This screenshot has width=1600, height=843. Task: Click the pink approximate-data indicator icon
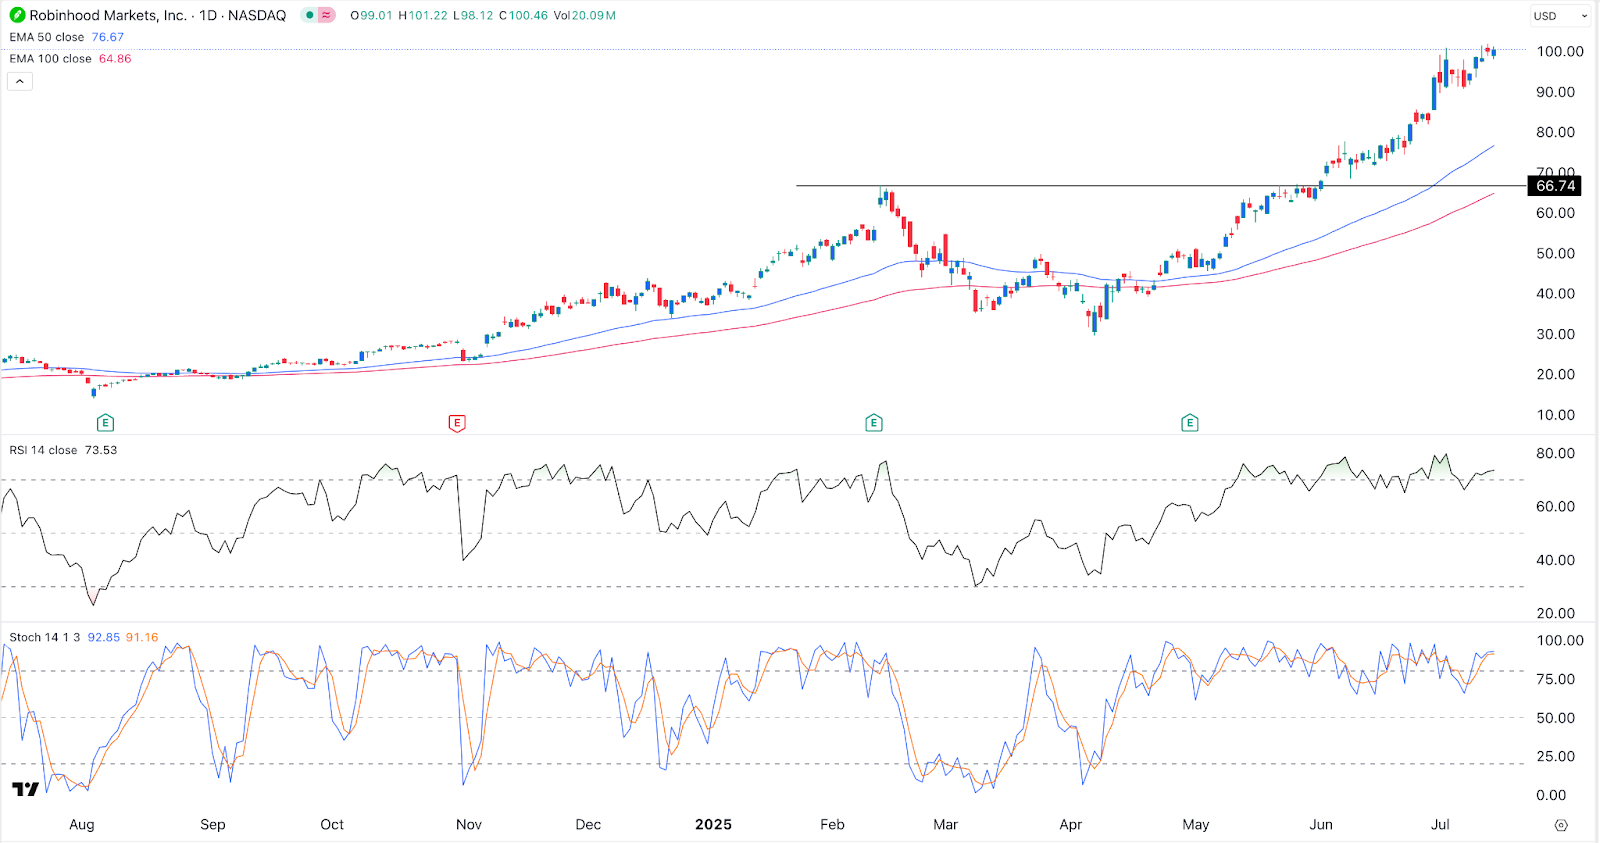326,15
